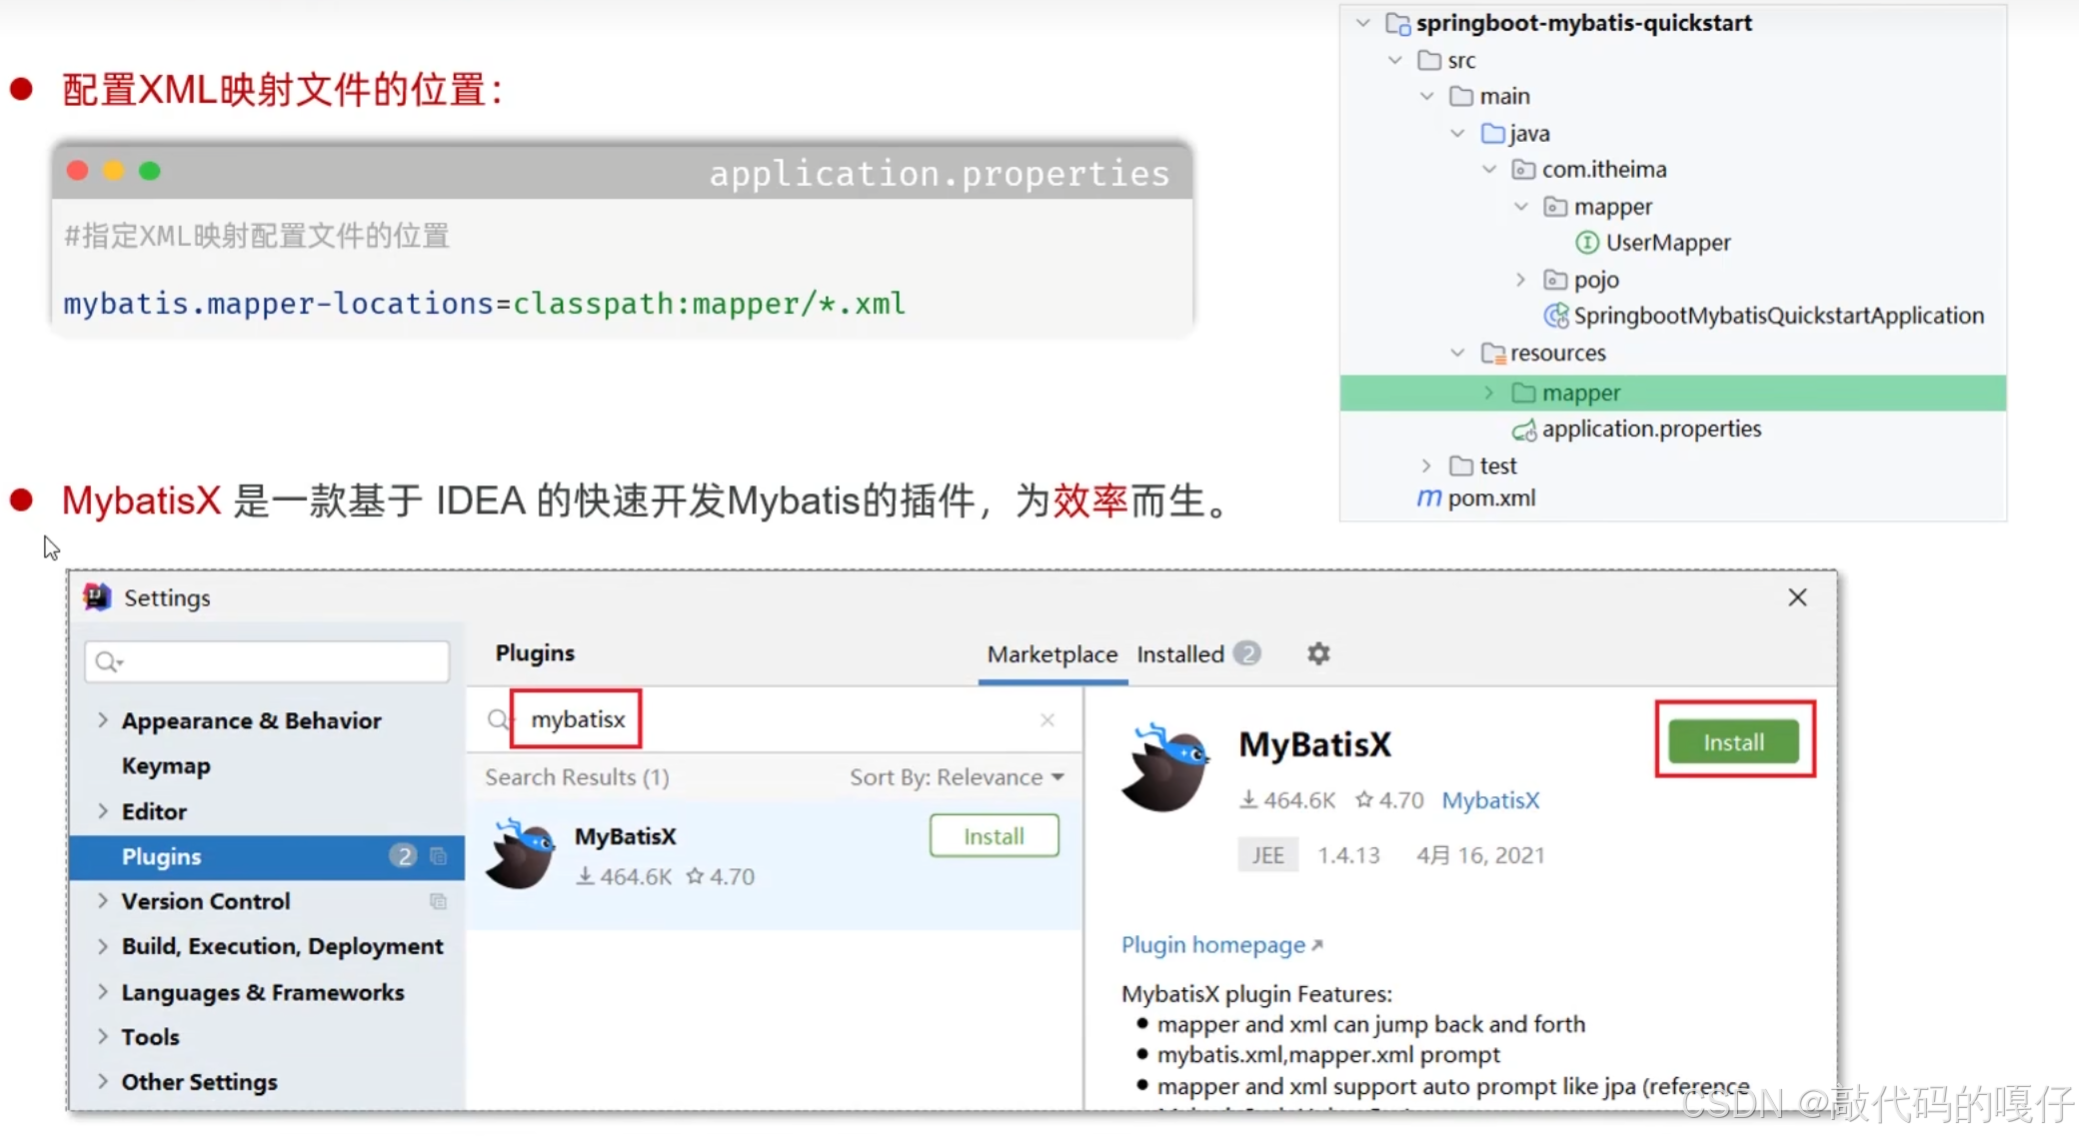Collapse the com.itheima package node
Screen dimensions: 2079x1138
(x=1489, y=170)
